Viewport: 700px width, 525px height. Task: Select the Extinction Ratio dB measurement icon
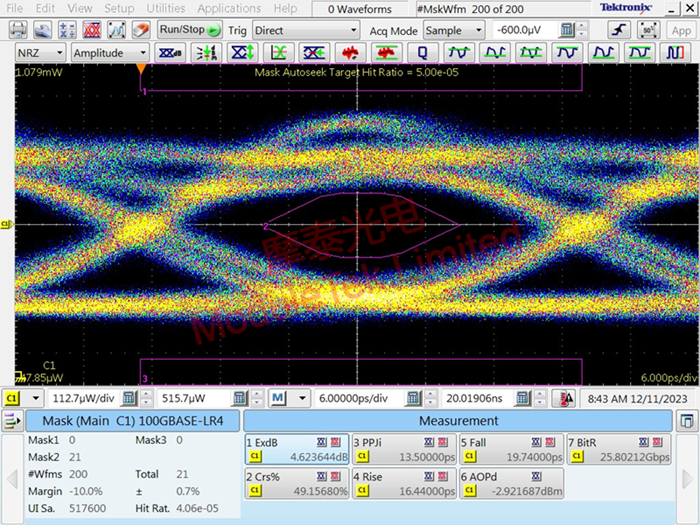point(169,52)
